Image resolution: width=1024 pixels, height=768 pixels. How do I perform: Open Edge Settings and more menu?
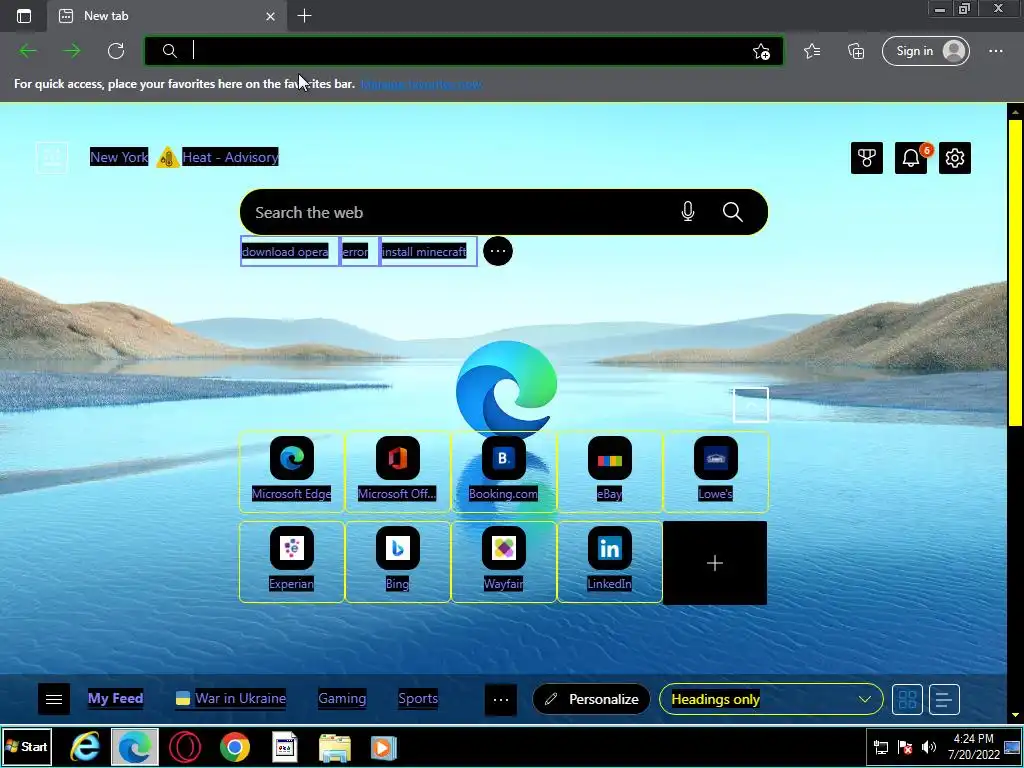tap(995, 51)
